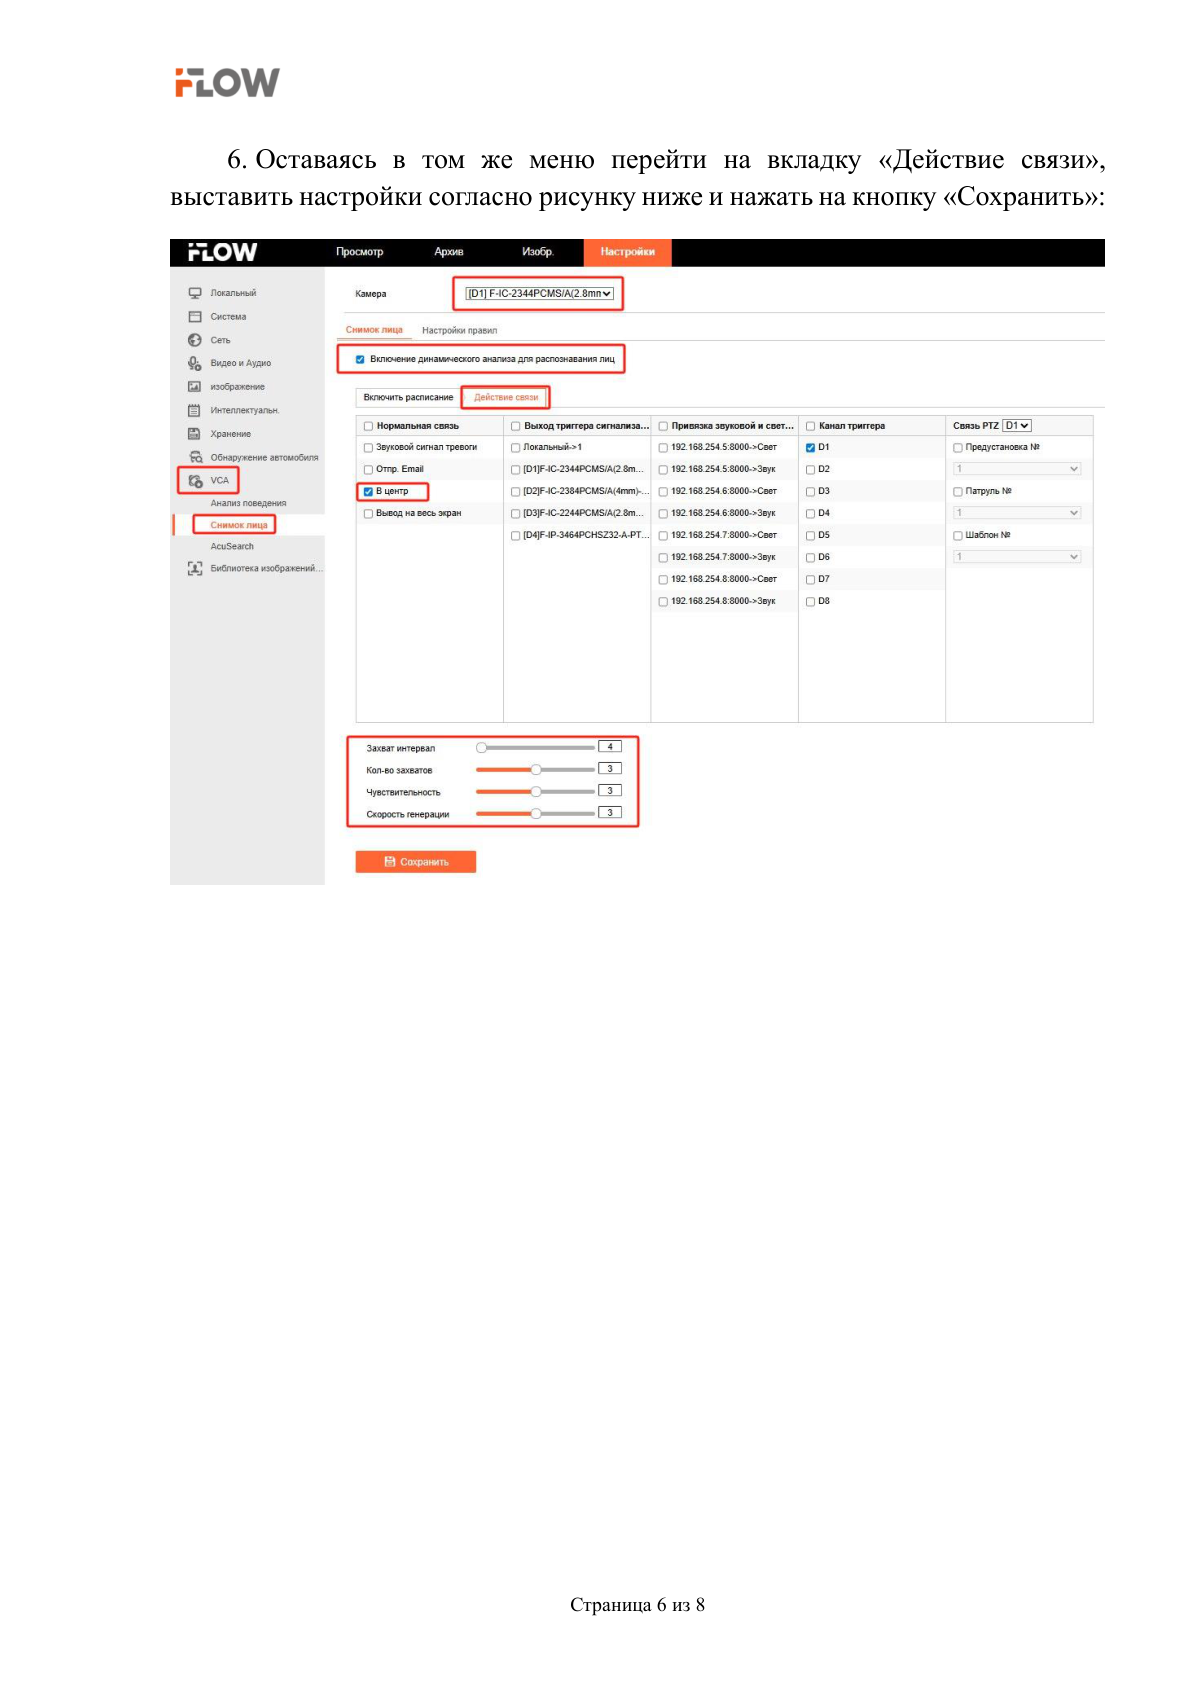Check the [D4]F-IP-3464PCHSZ32-A-PT output checkbox
1191x1684 pixels.
tap(516, 535)
